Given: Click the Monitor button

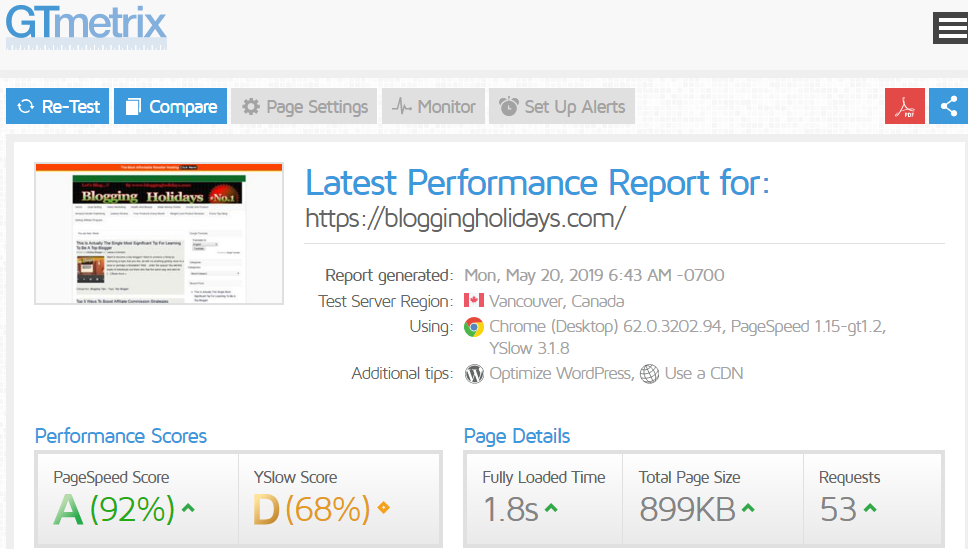Looking at the screenshot, I should (x=435, y=107).
